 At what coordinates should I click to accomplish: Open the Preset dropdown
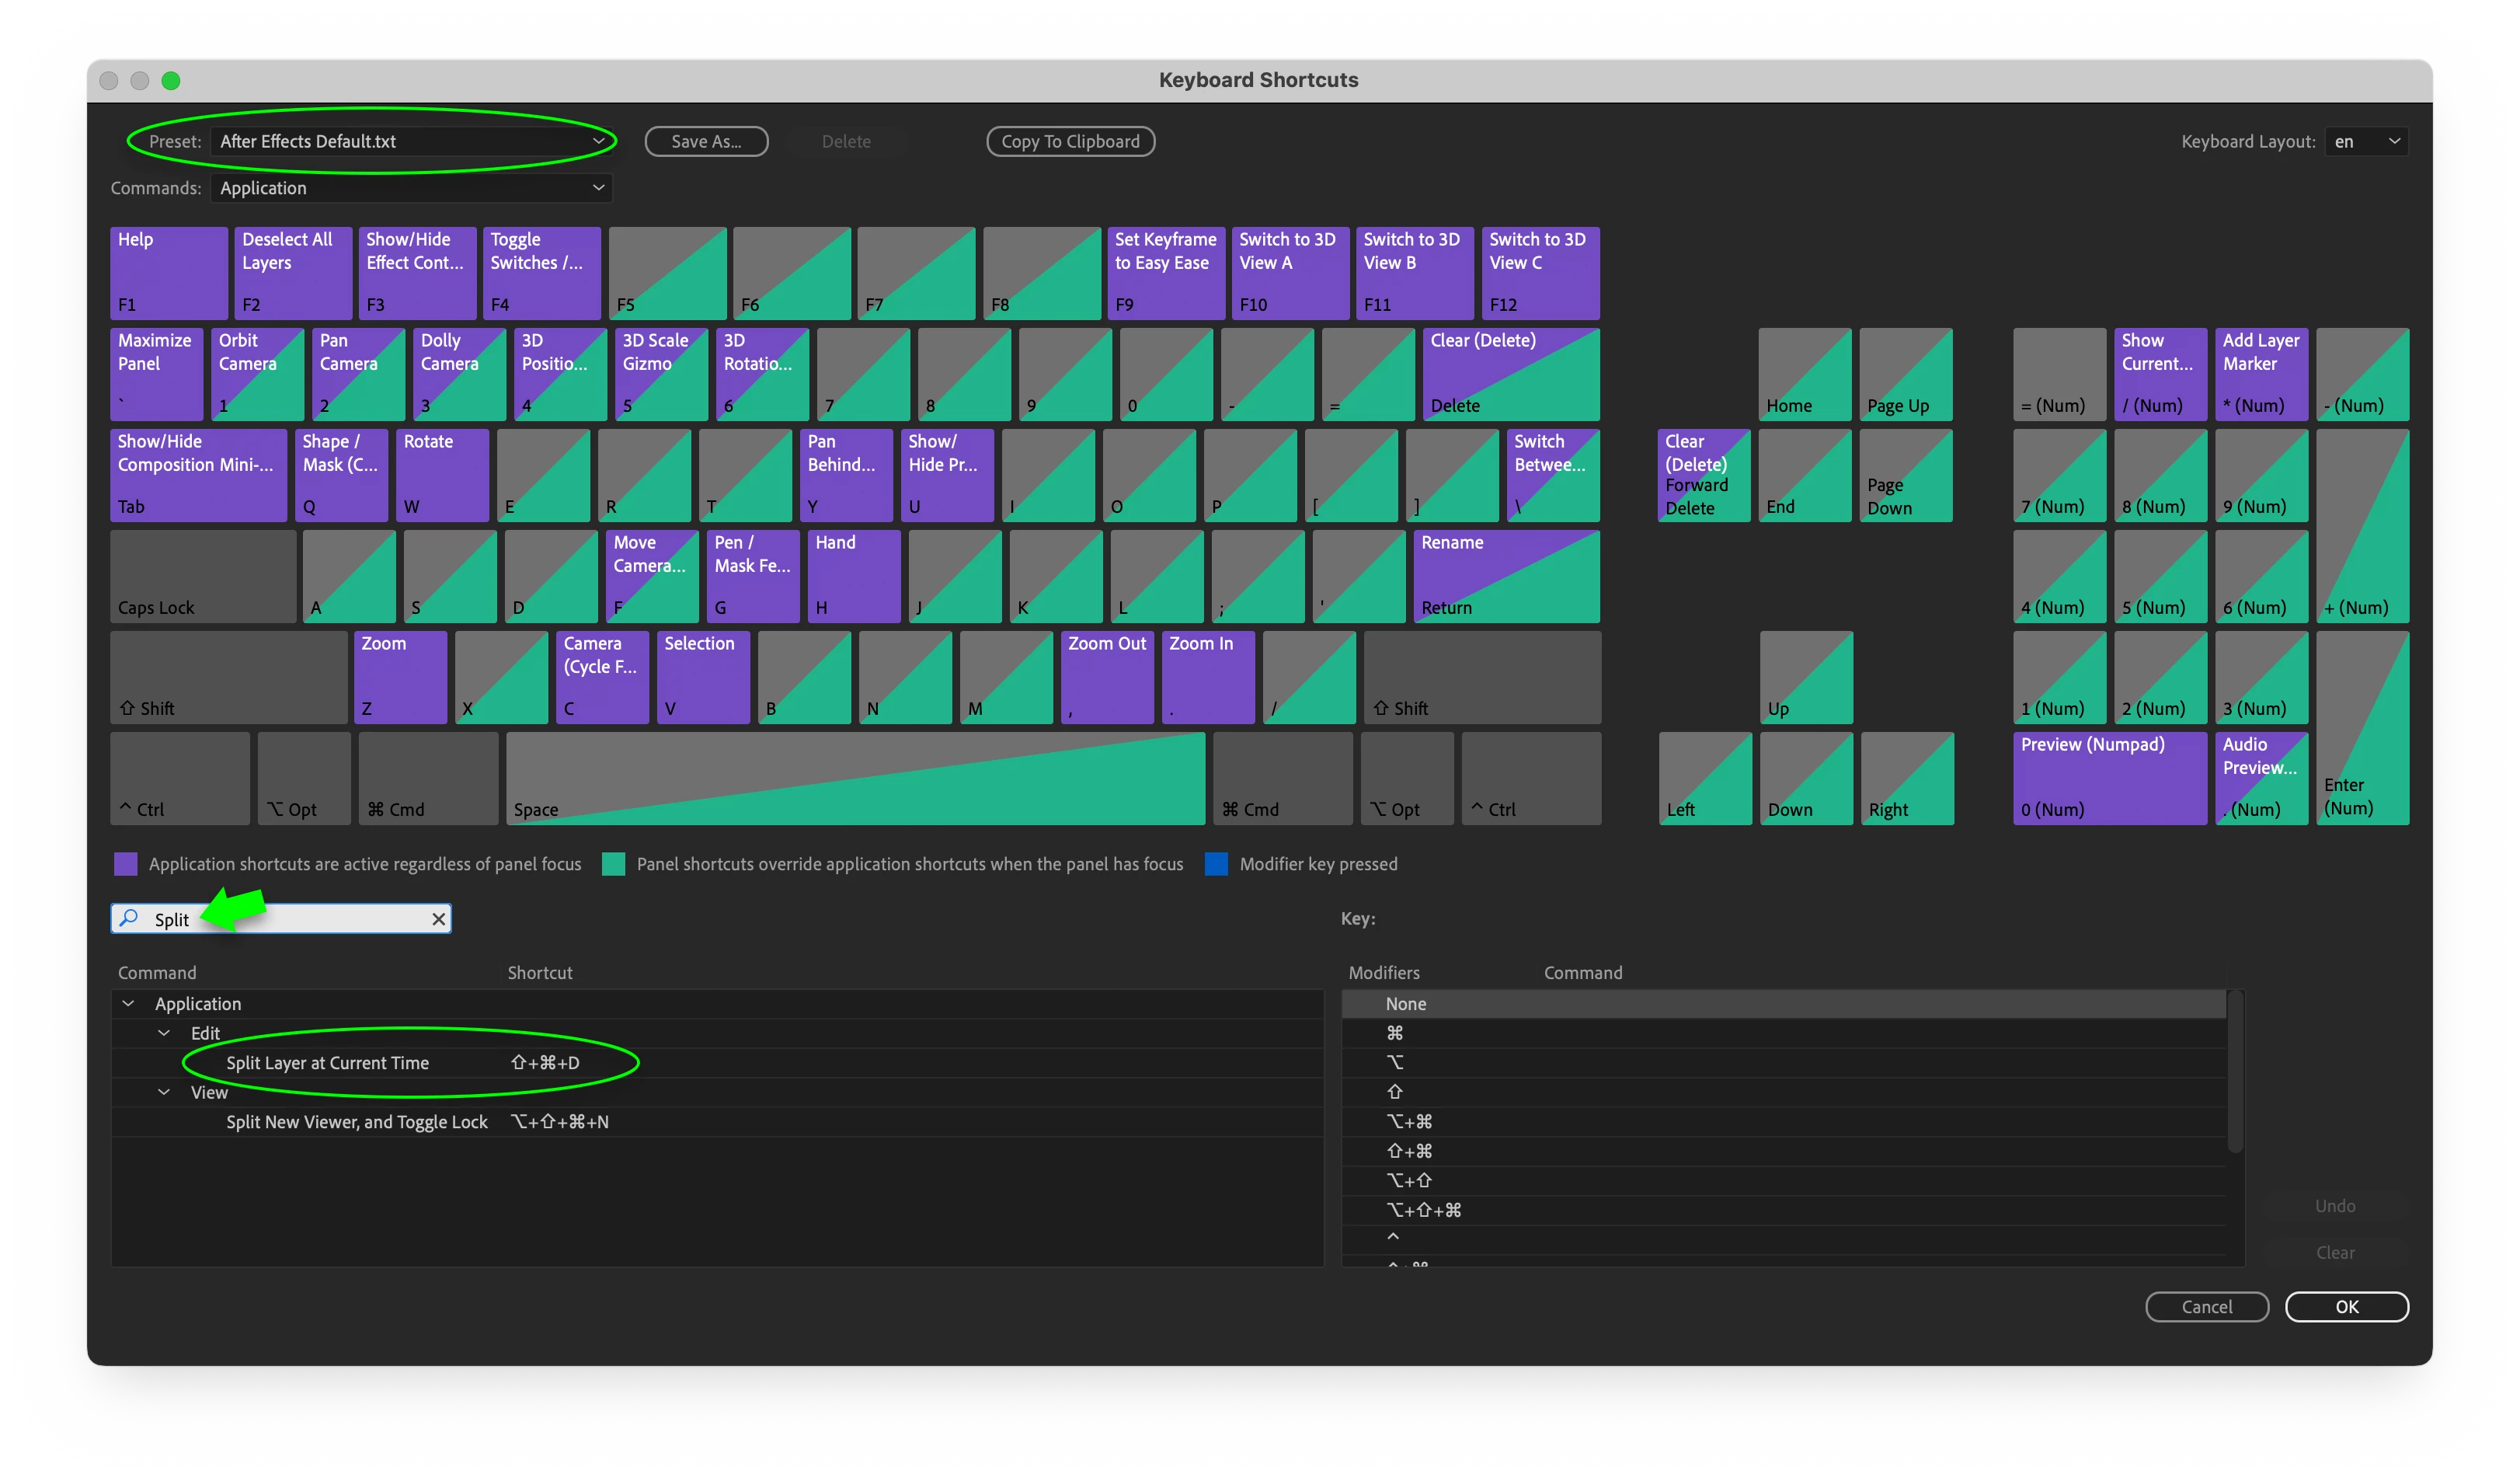tap(410, 141)
